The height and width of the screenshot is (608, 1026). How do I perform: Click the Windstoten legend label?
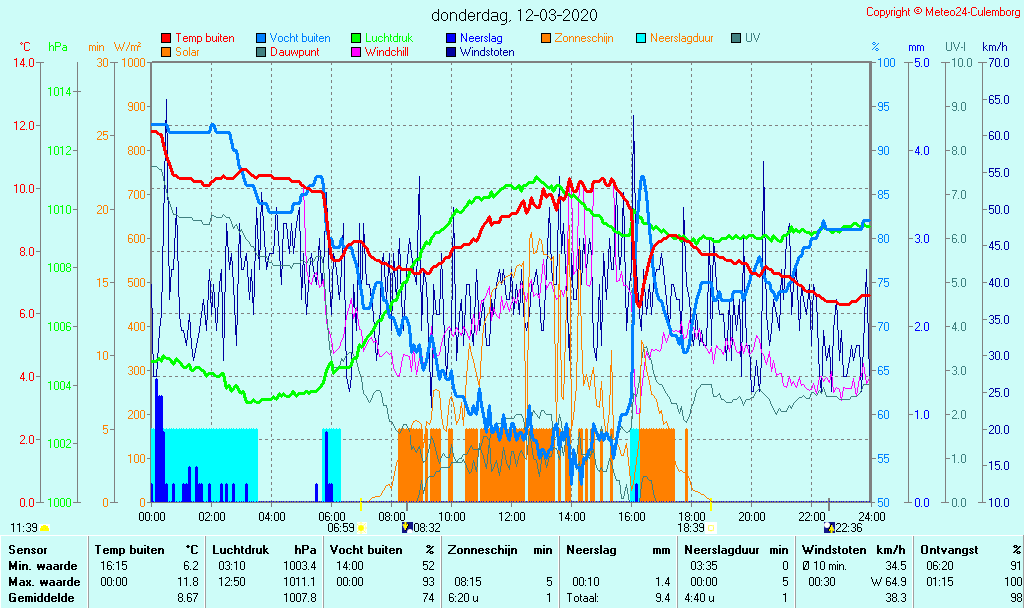487,52
